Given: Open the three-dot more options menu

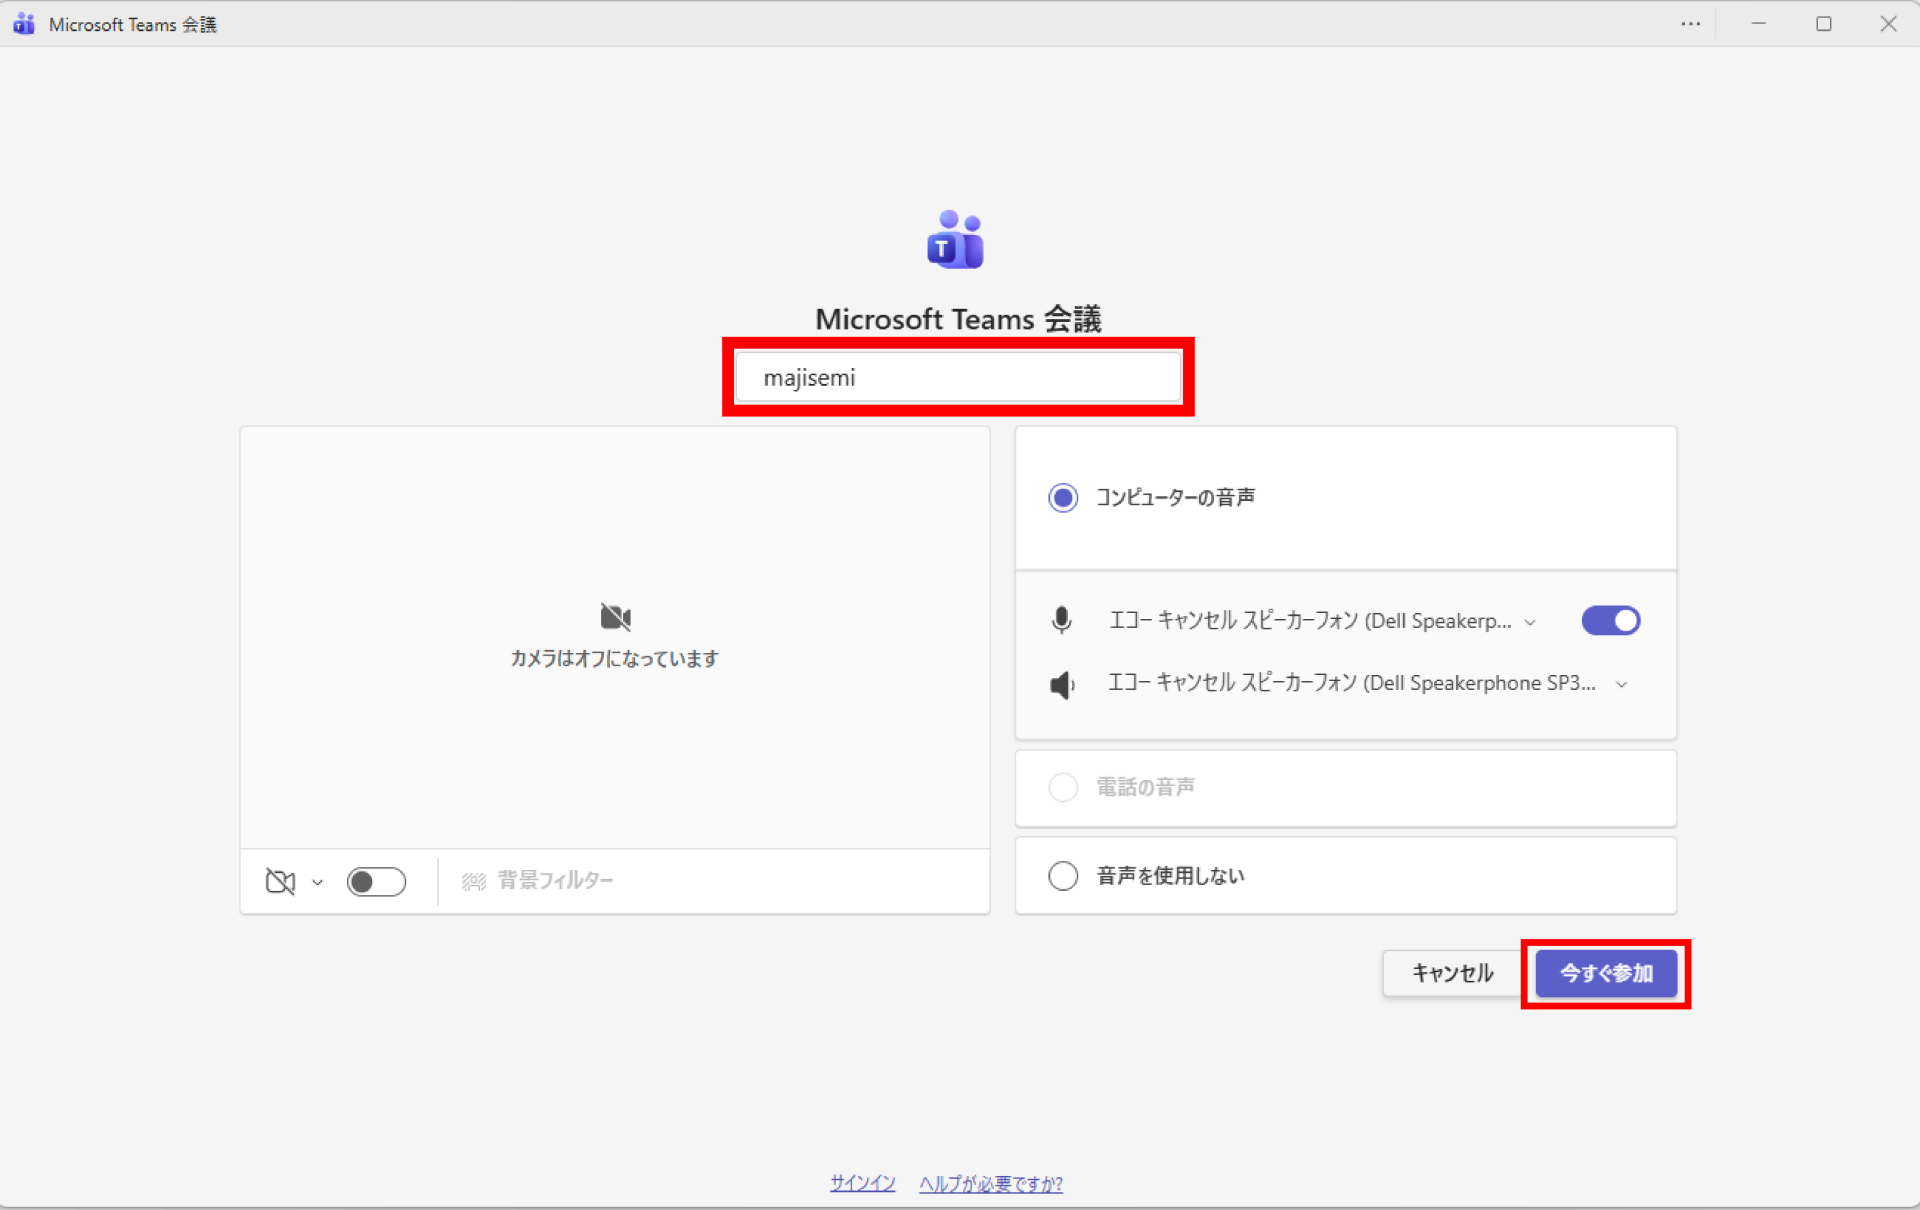Looking at the screenshot, I should click(1690, 24).
